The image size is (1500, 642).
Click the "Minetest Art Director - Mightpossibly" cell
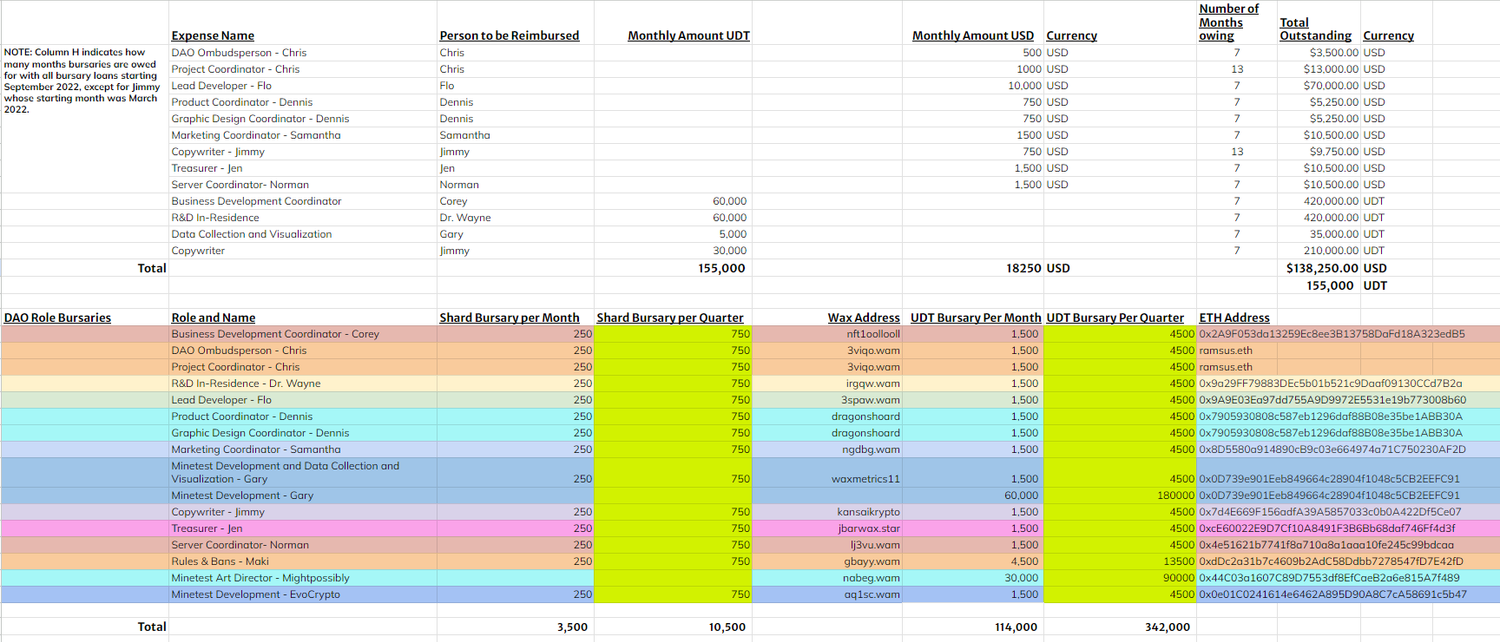tap(260, 578)
